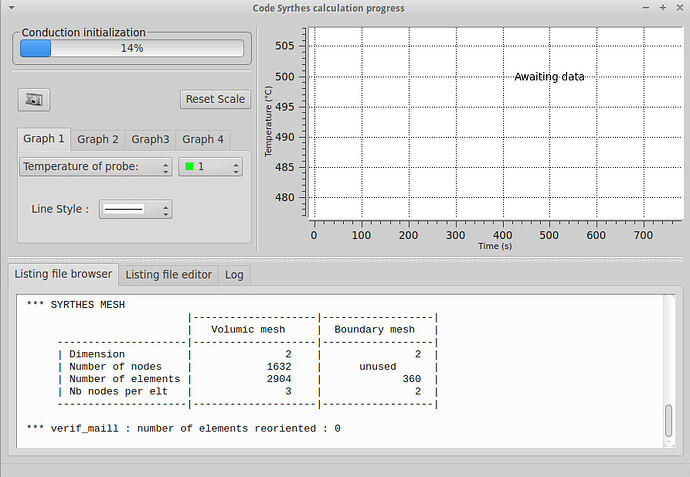Click the Conduction initialization progress bar
This screenshot has width=690, height=477.
click(132, 48)
